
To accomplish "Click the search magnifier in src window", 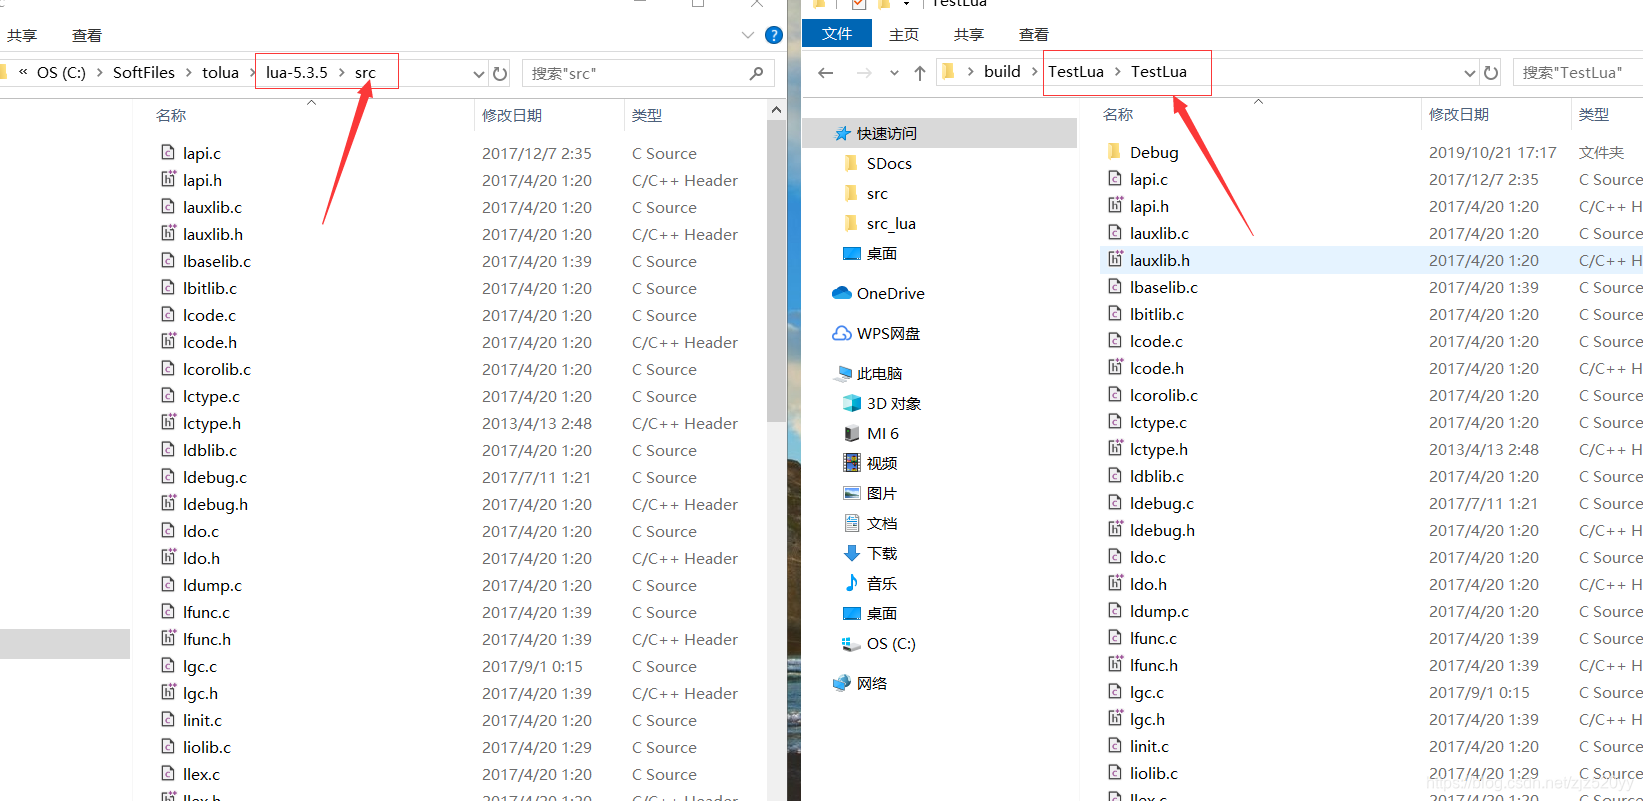I will [756, 73].
